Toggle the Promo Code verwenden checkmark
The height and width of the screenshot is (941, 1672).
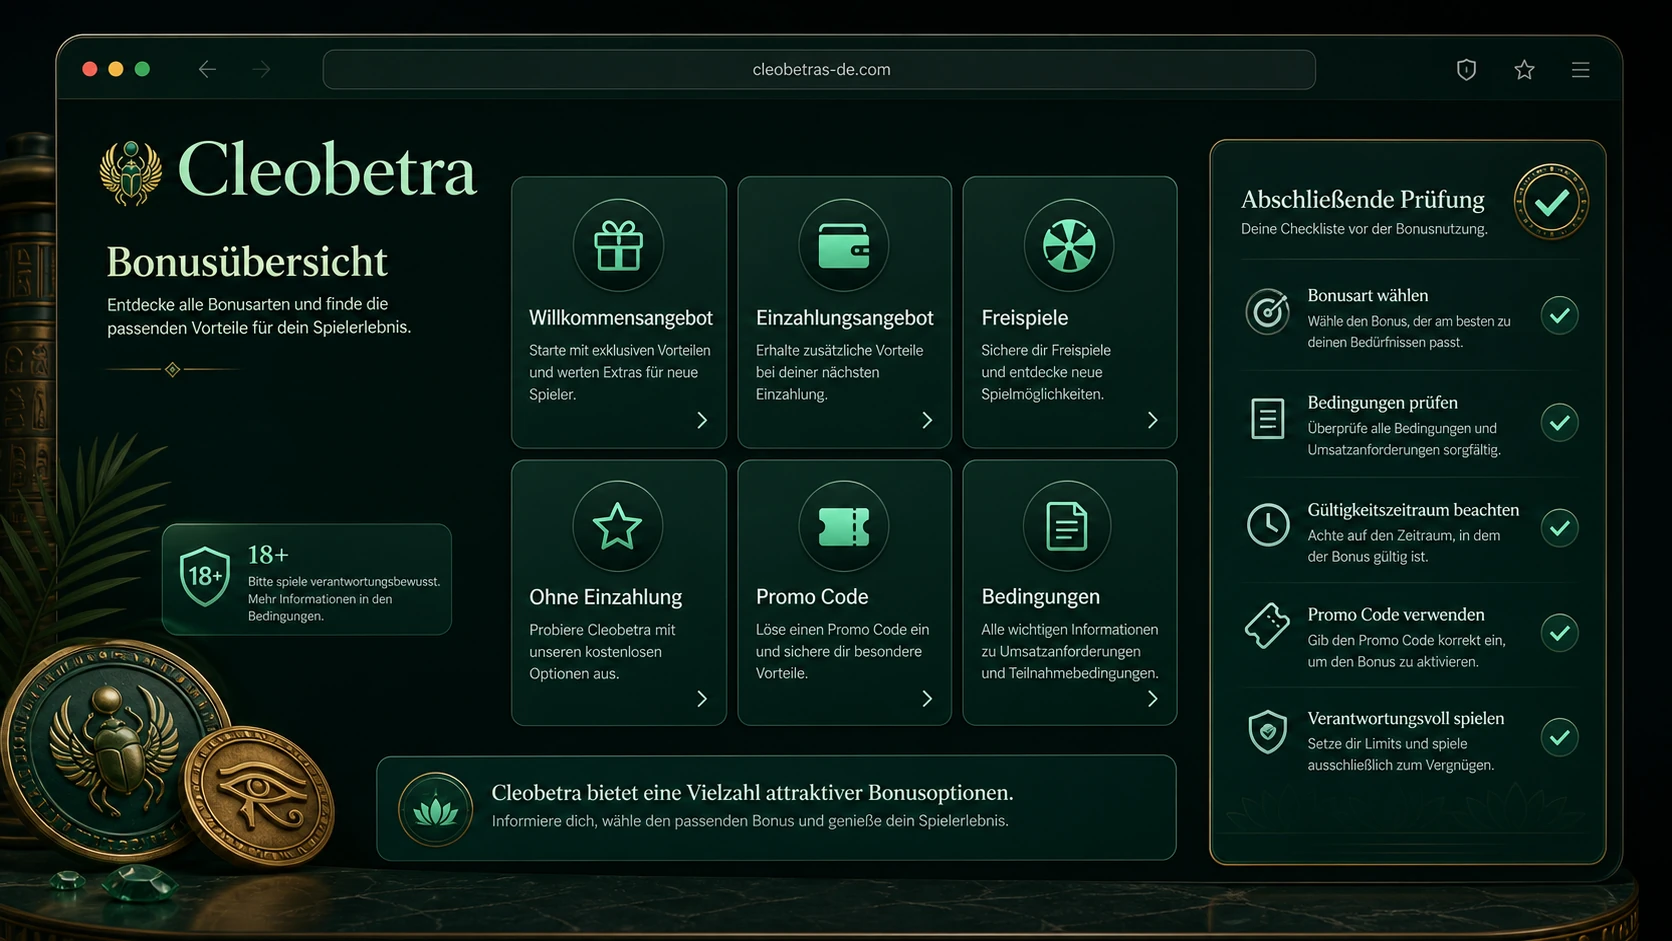coord(1559,632)
